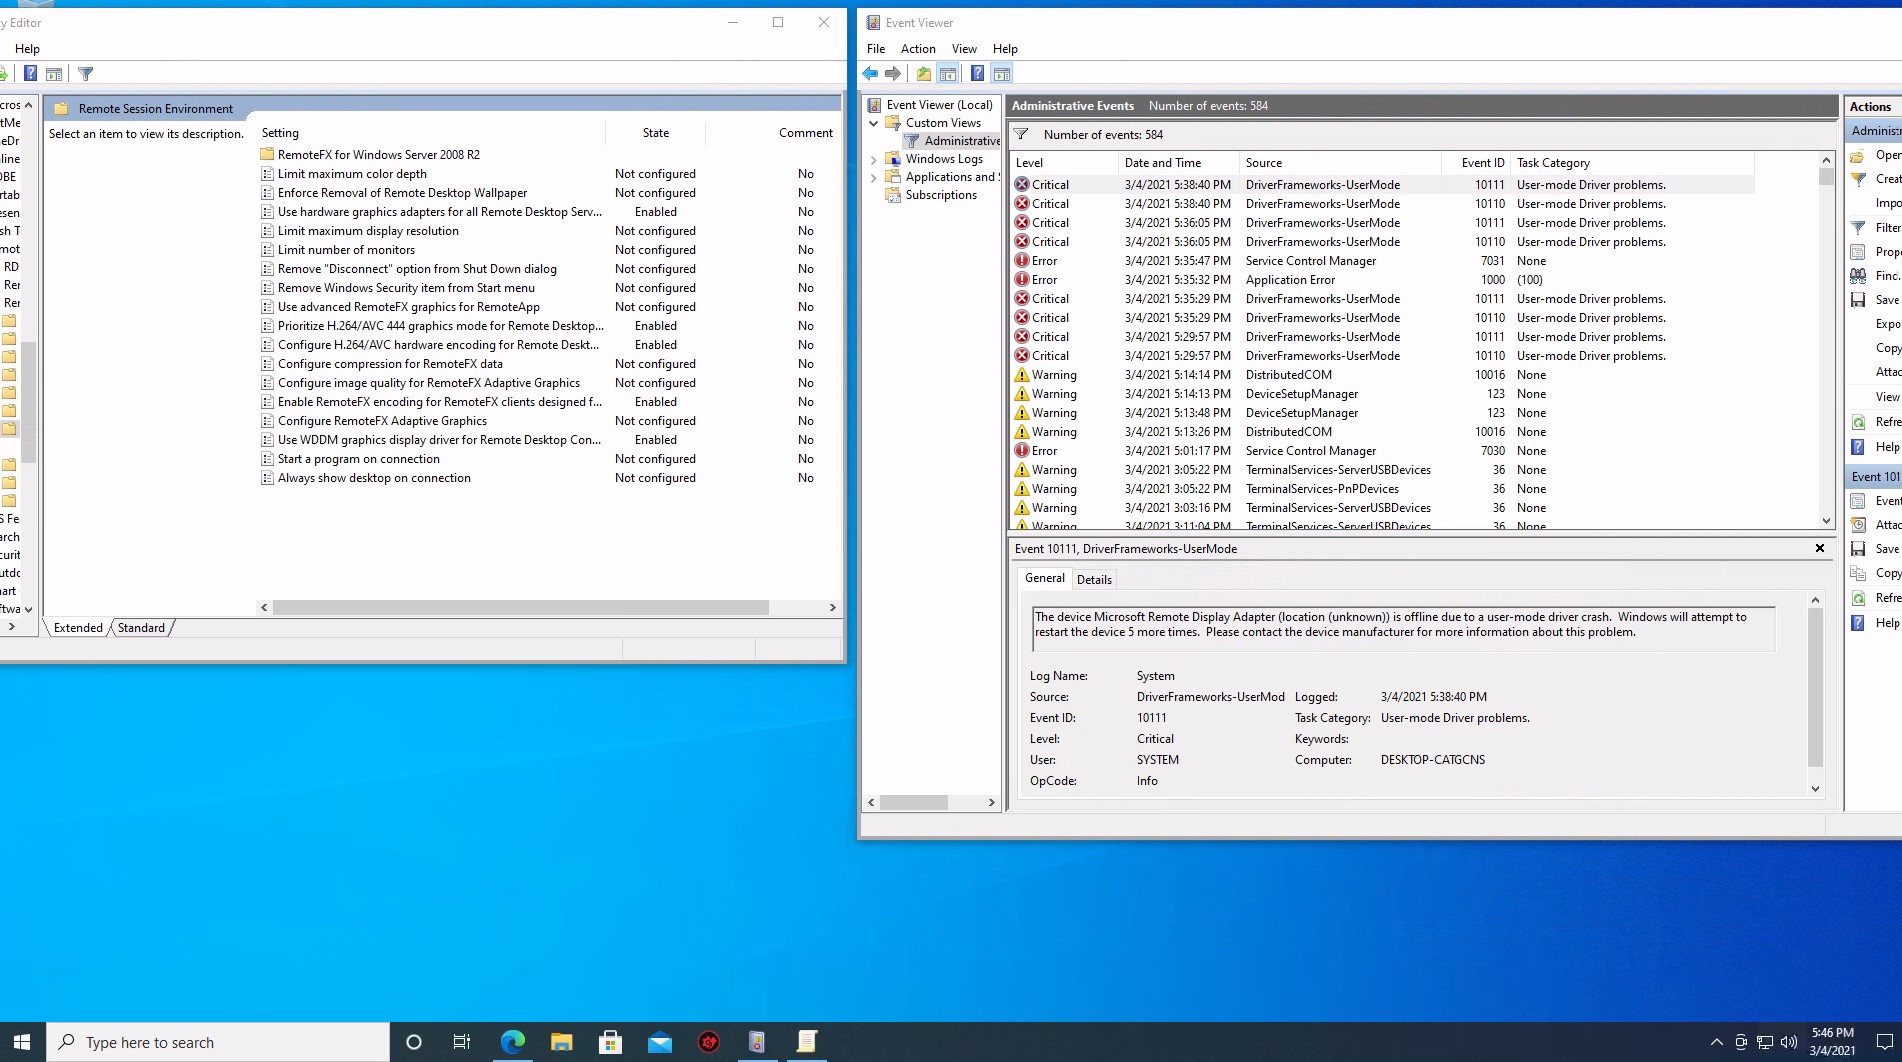Sort events by Event ID column header
Image resolution: width=1902 pixels, height=1062 pixels.
click(x=1476, y=163)
